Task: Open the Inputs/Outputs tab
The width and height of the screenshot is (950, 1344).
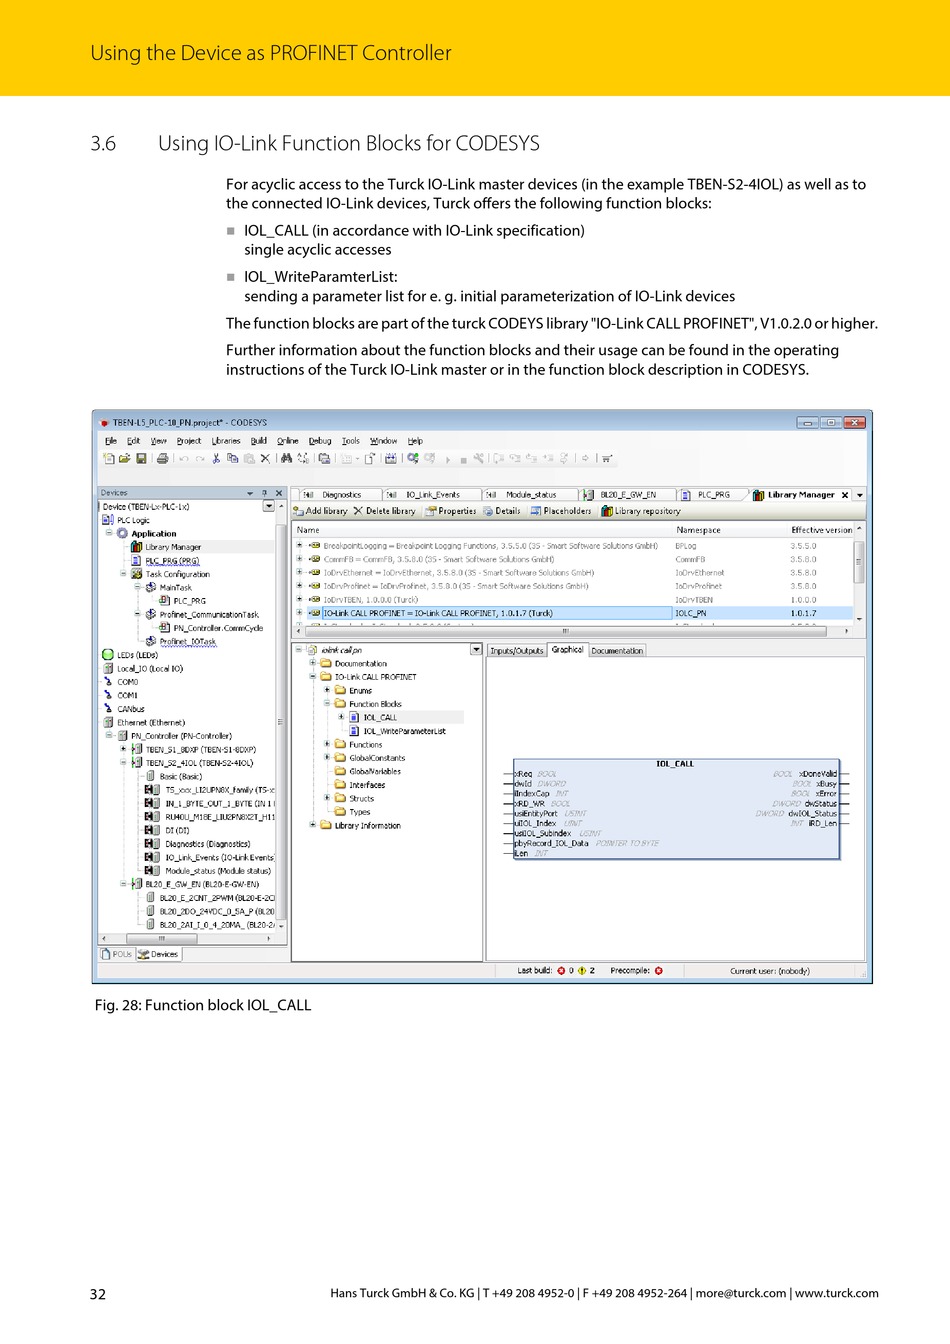Action: (x=517, y=651)
